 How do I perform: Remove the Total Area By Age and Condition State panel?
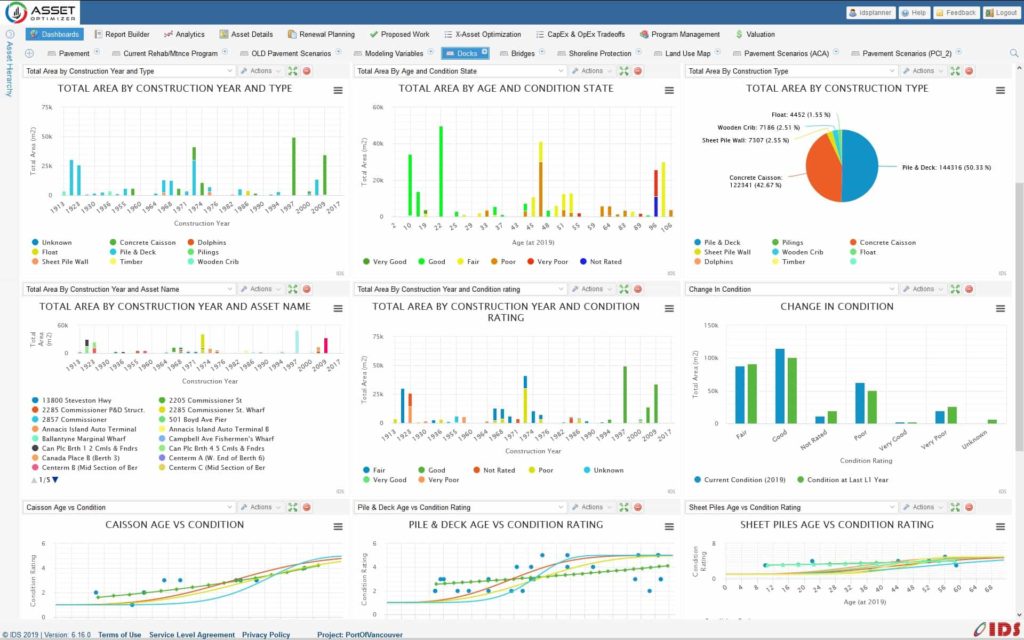(638, 71)
